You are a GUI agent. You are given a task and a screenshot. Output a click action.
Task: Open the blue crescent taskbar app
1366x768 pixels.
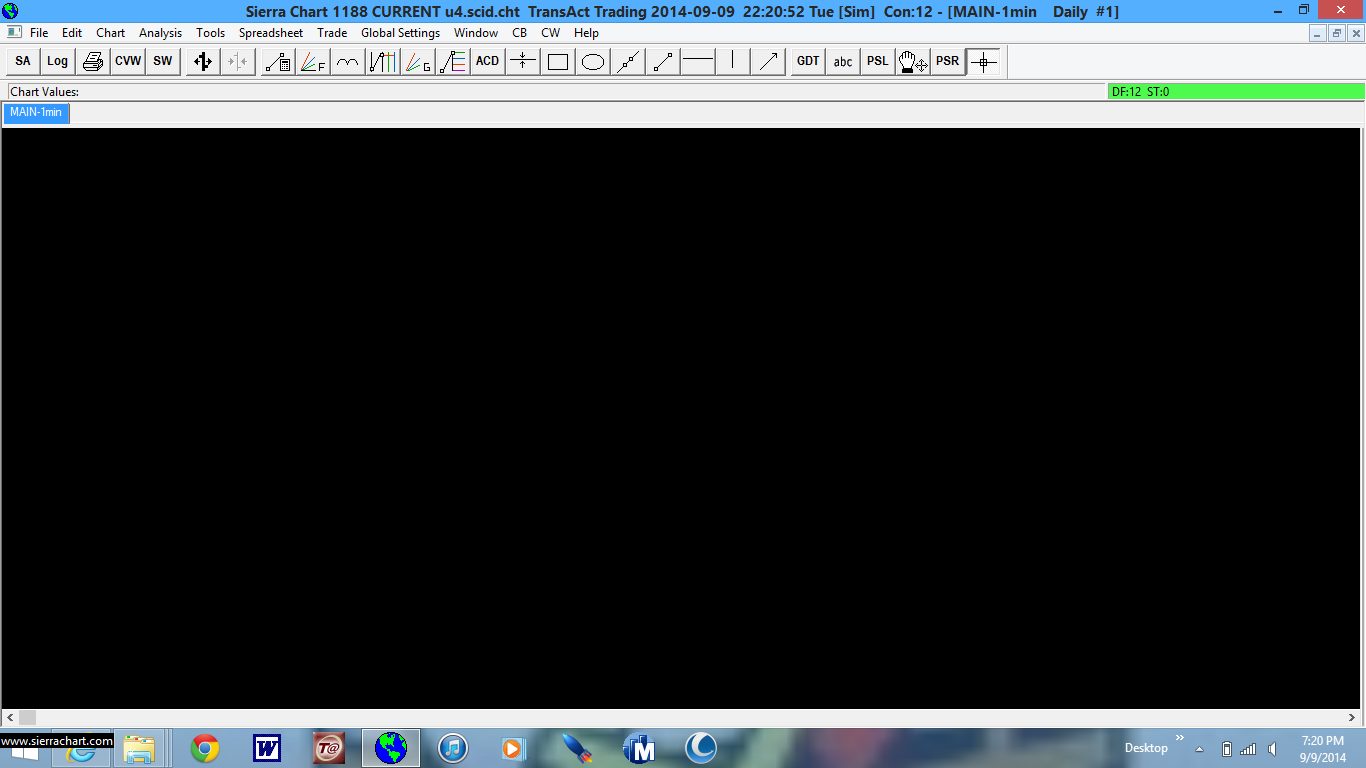coord(701,748)
